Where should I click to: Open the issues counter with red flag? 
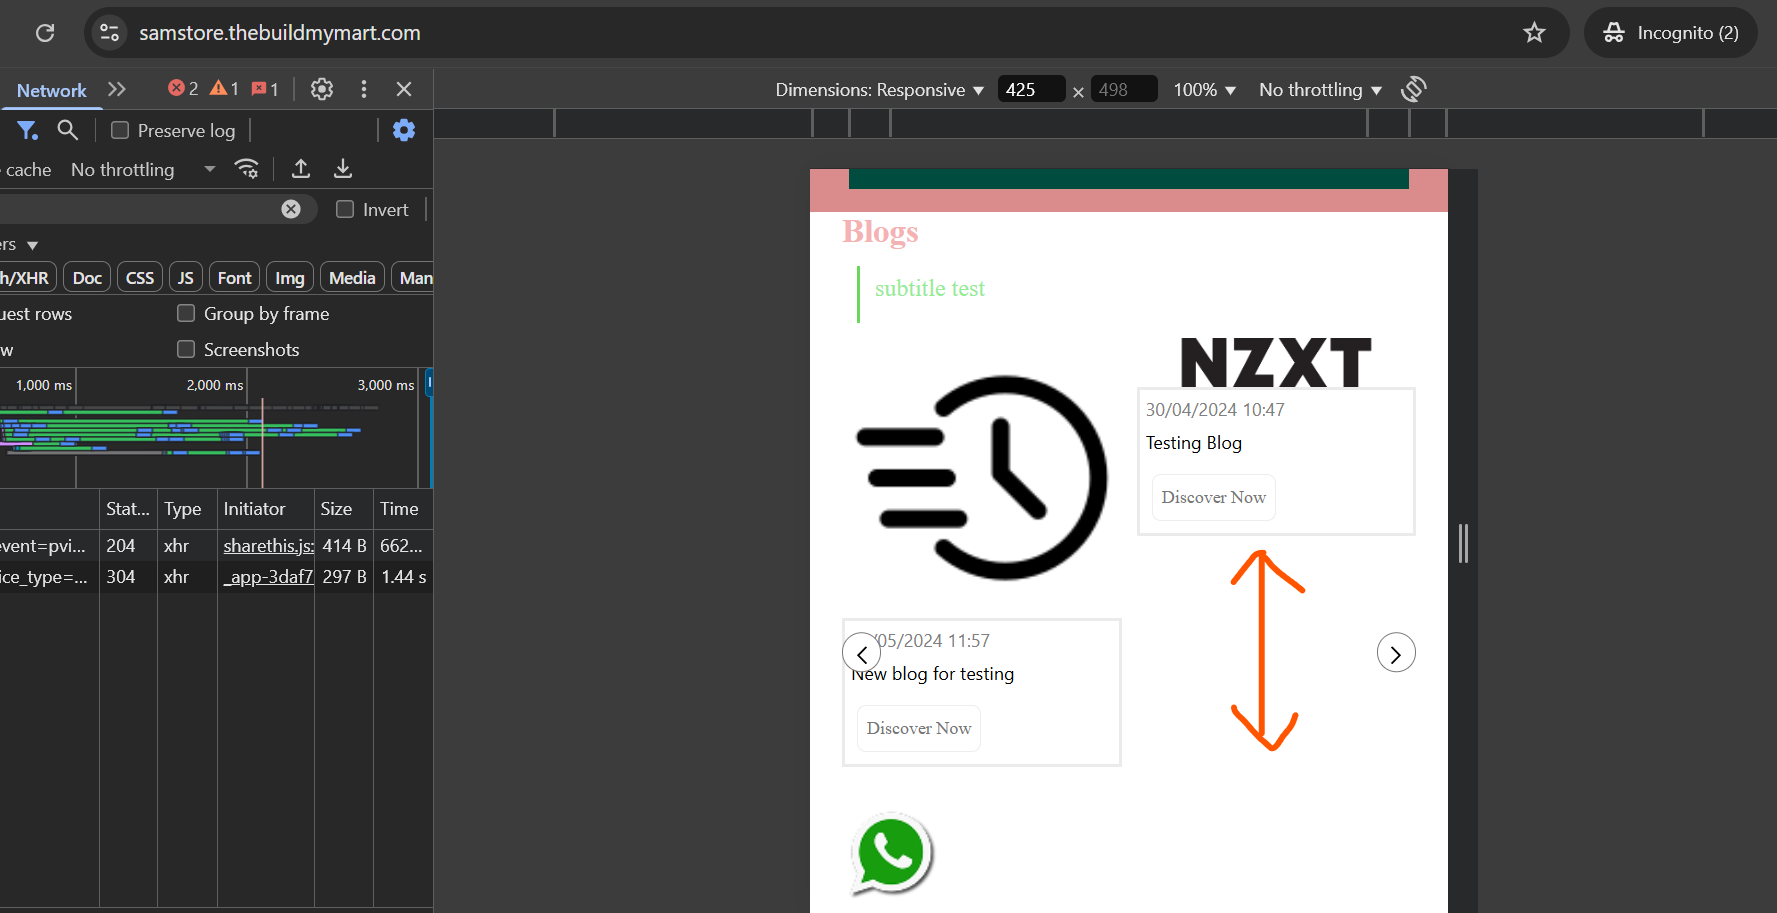coord(265,89)
